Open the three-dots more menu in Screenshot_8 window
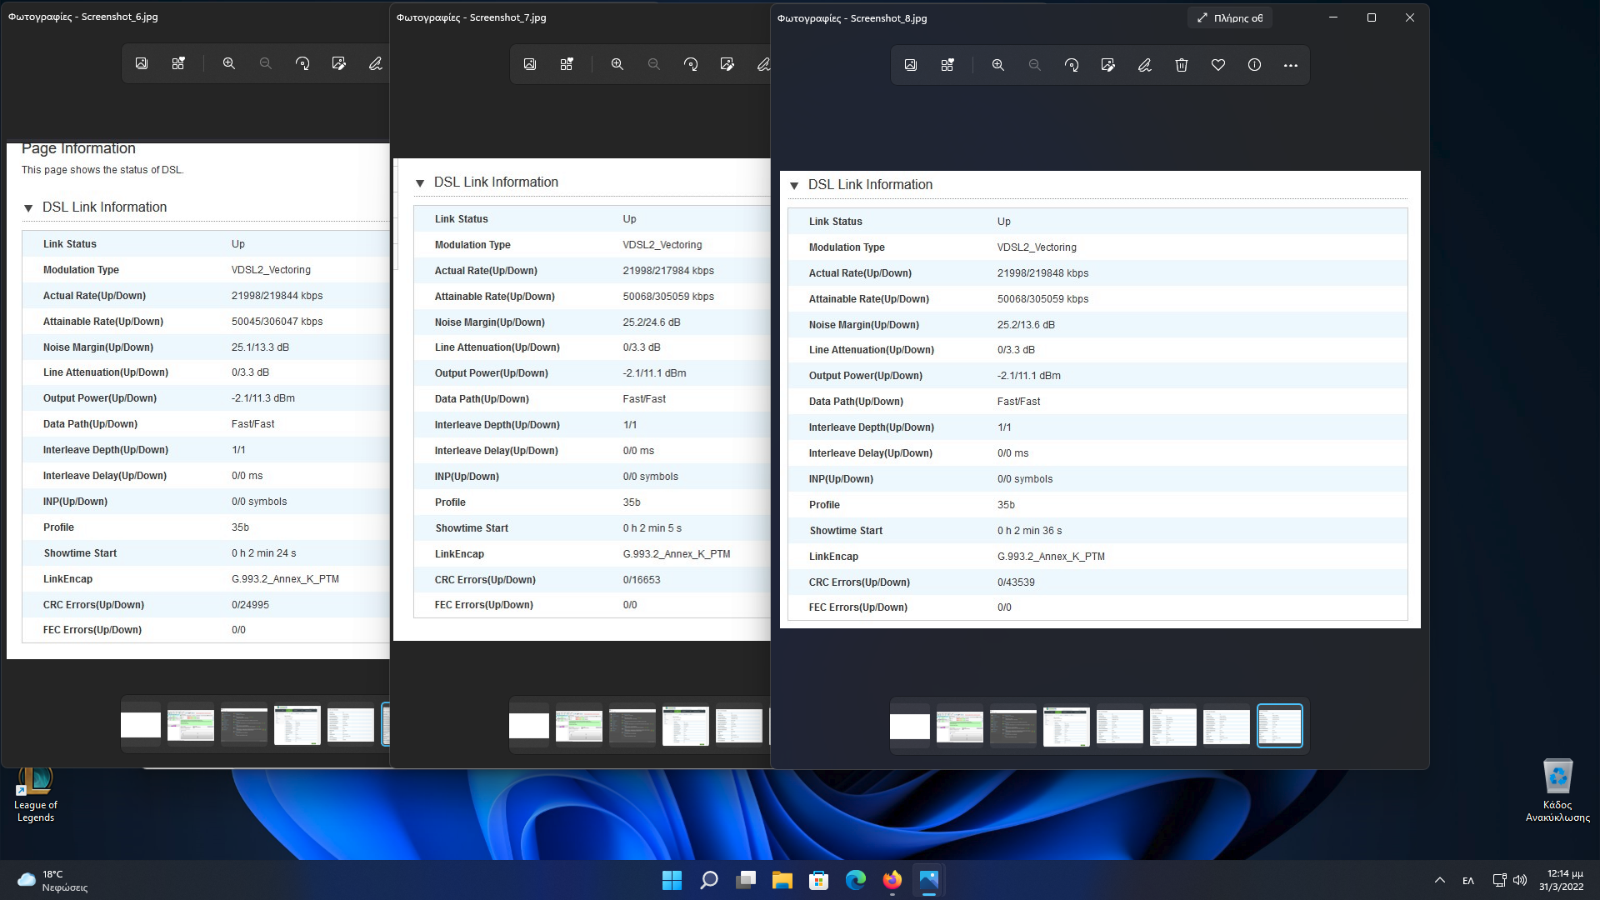The width and height of the screenshot is (1600, 900). coord(1291,65)
